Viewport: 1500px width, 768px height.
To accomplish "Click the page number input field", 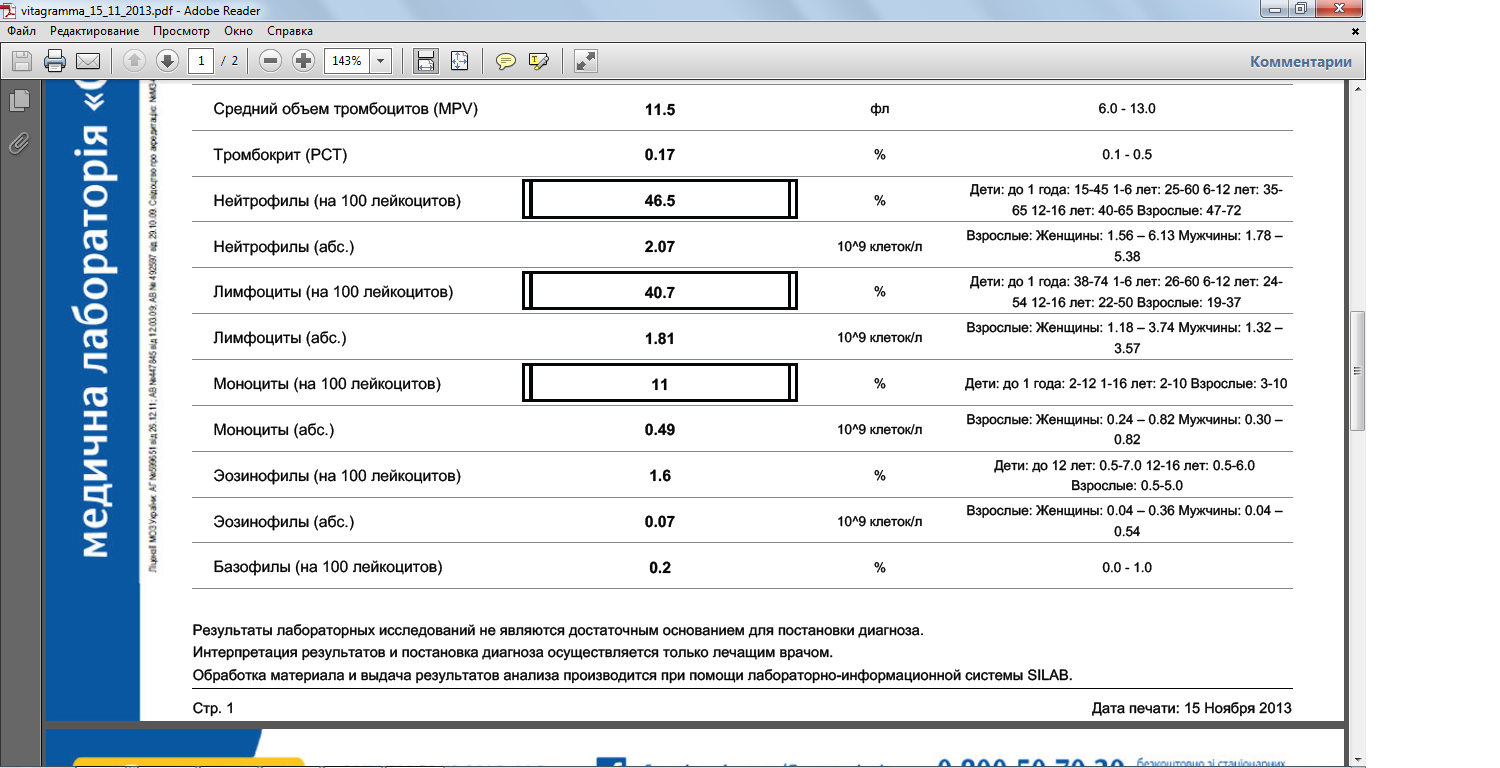I will point(202,61).
